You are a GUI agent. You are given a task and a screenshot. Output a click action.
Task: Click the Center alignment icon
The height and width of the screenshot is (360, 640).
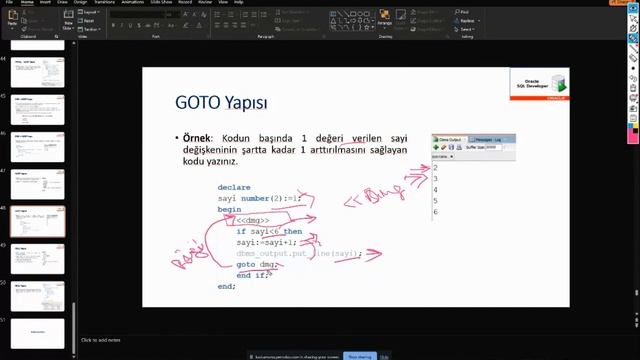[x=226, y=25]
